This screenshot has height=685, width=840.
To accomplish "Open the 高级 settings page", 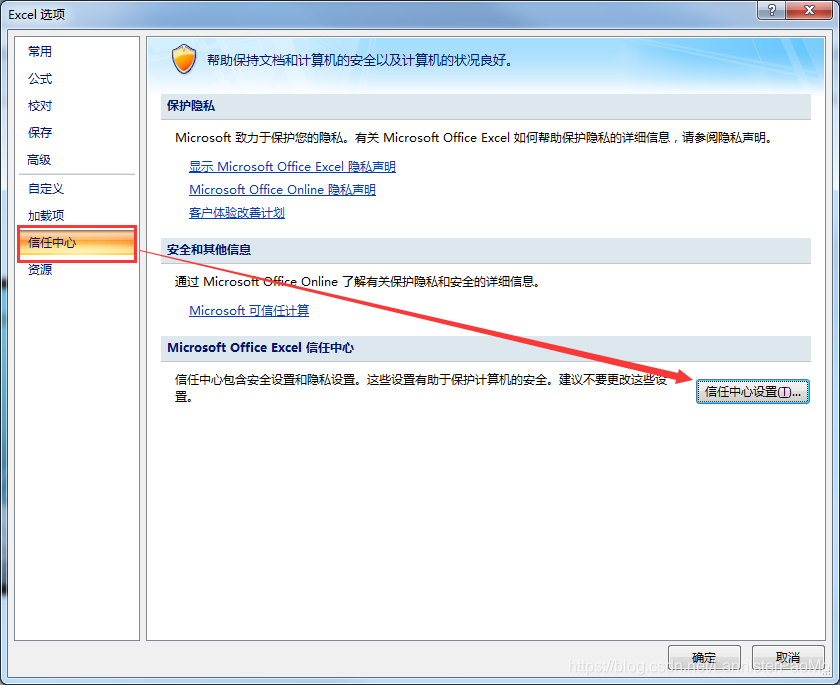I will tap(39, 160).
